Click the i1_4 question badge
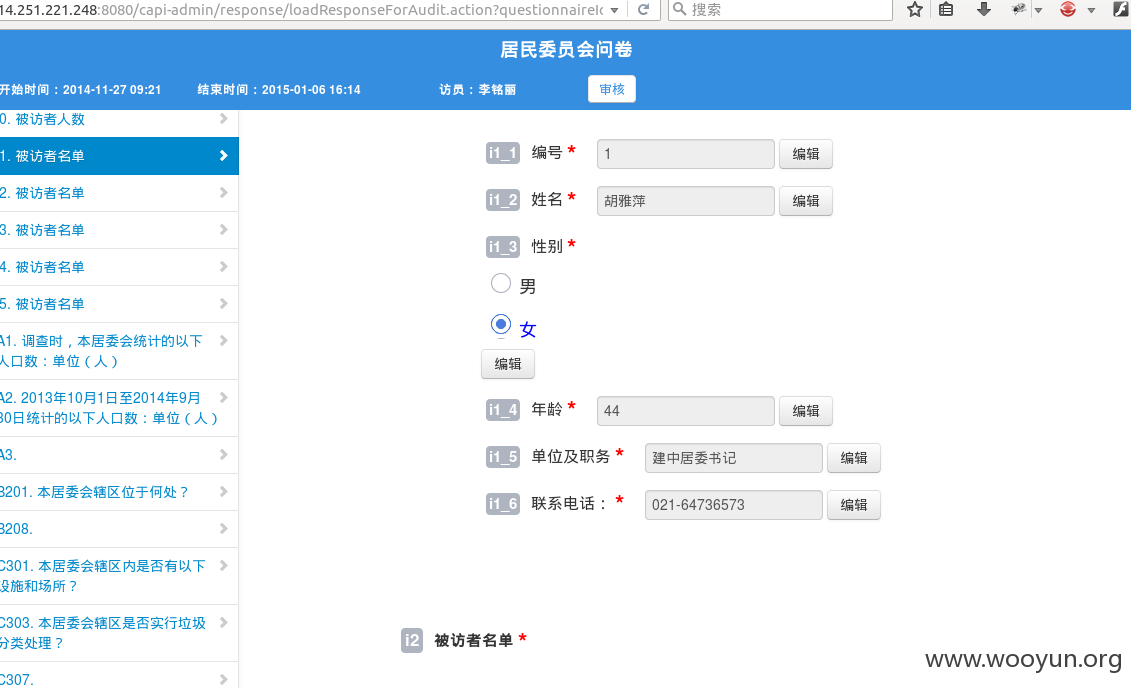Image resolution: width=1131 pixels, height=688 pixels. click(503, 410)
